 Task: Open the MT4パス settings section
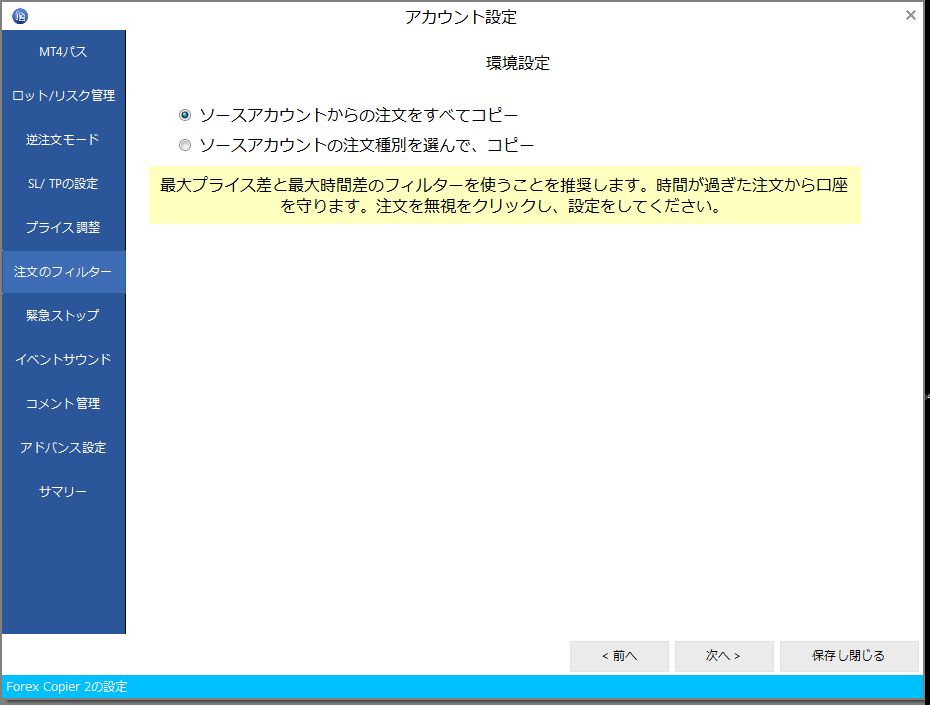click(x=63, y=51)
